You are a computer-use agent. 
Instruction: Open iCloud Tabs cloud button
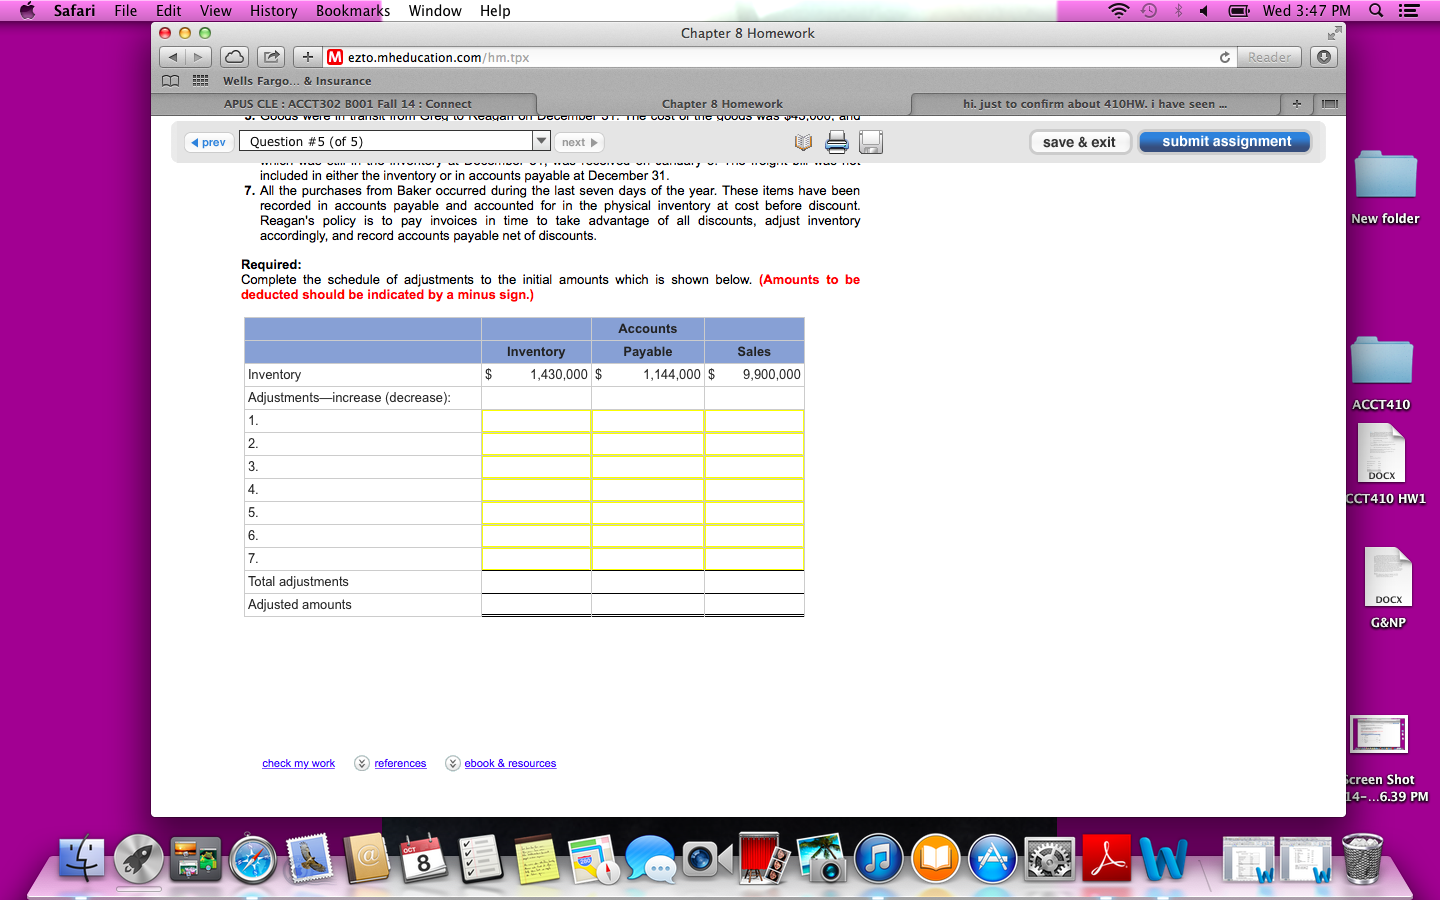234,57
